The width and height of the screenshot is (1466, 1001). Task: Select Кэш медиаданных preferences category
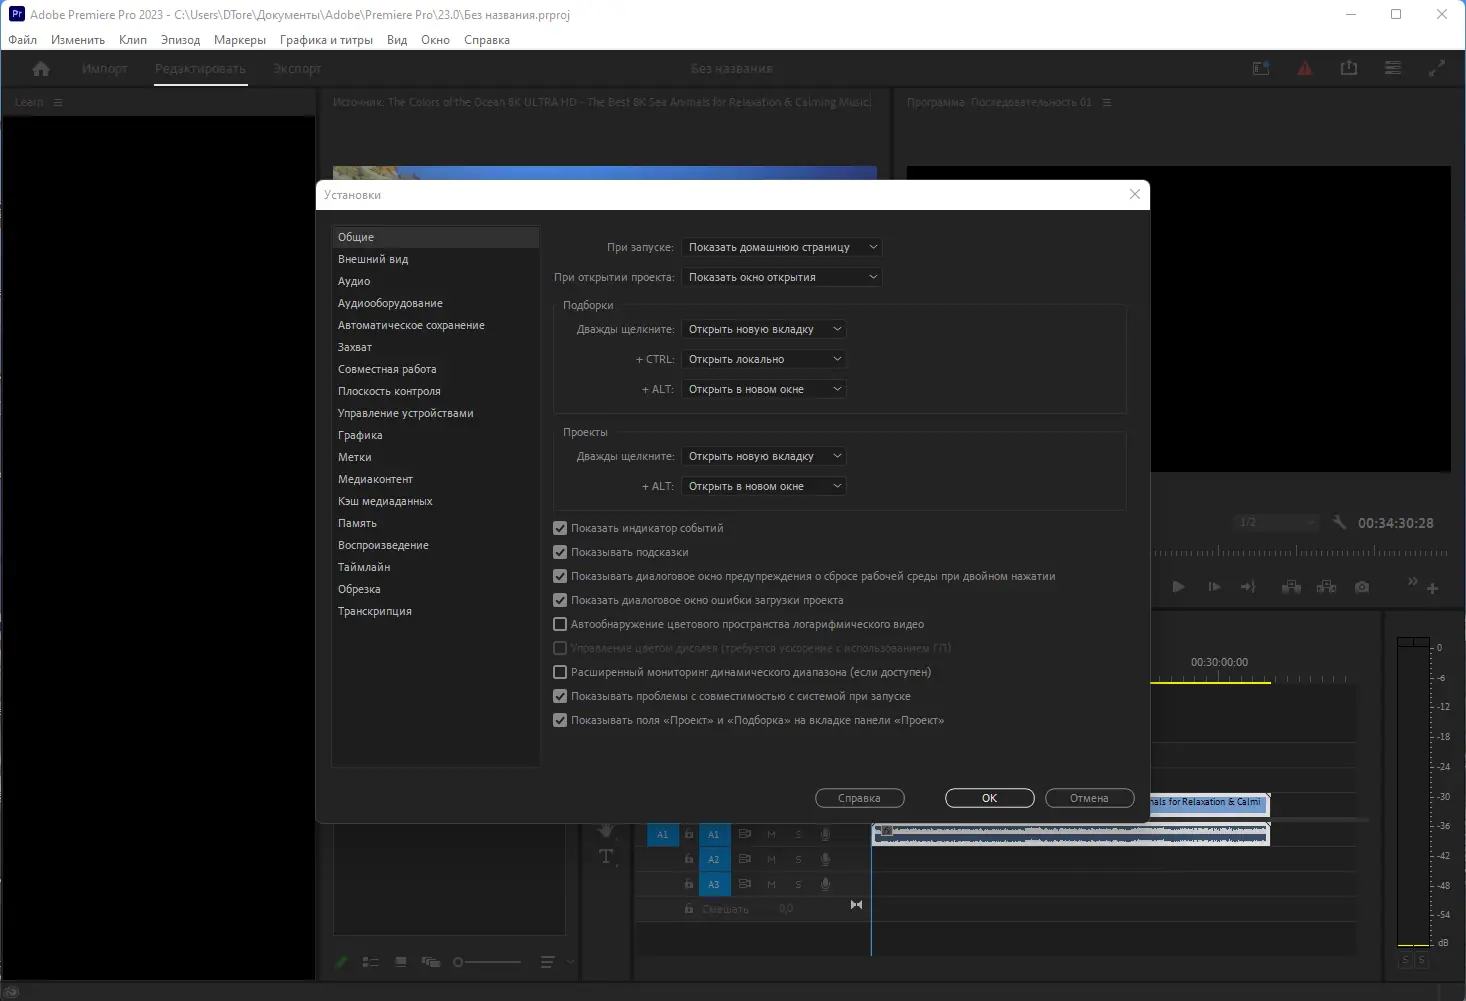436,501
